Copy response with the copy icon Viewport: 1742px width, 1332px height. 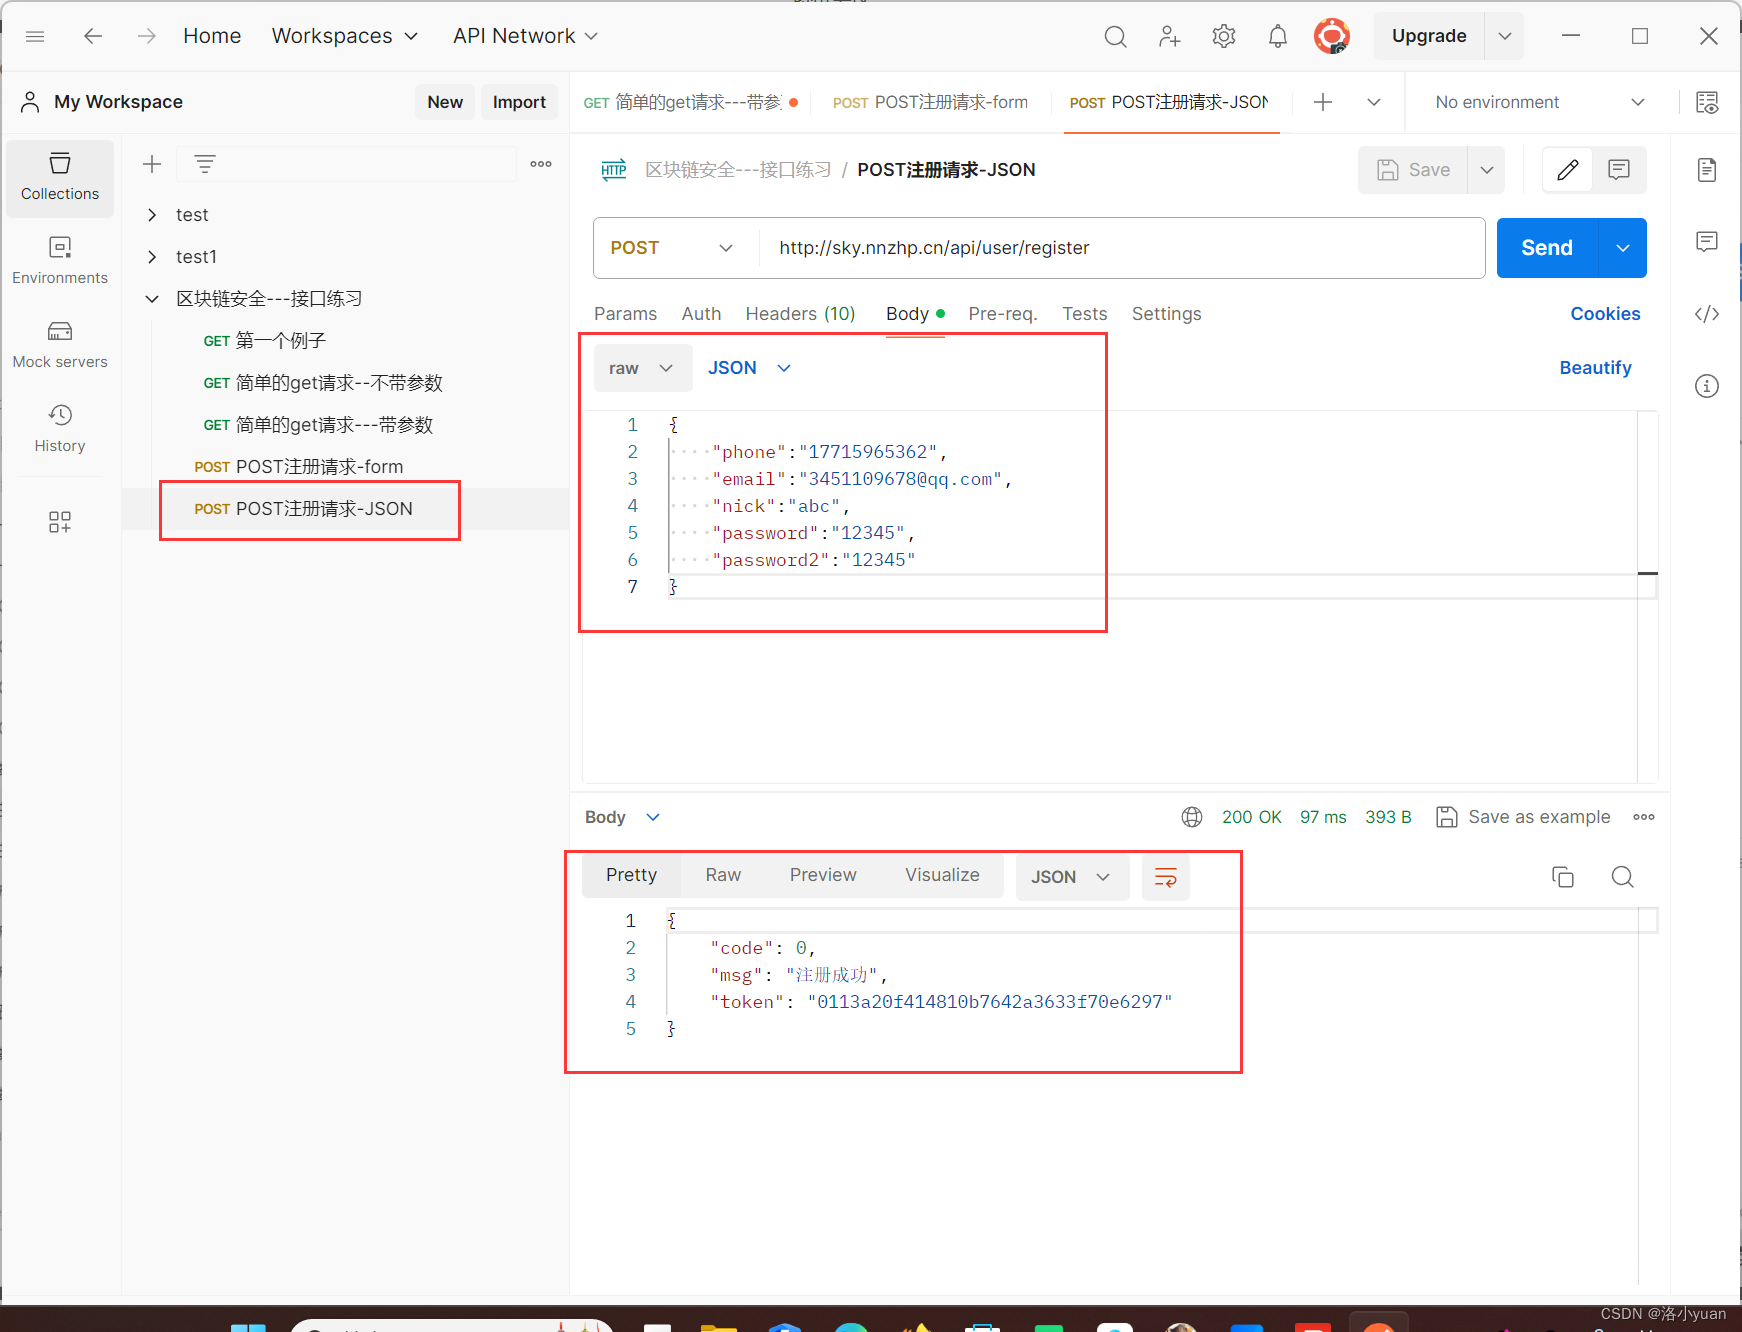click(1563, 877)
